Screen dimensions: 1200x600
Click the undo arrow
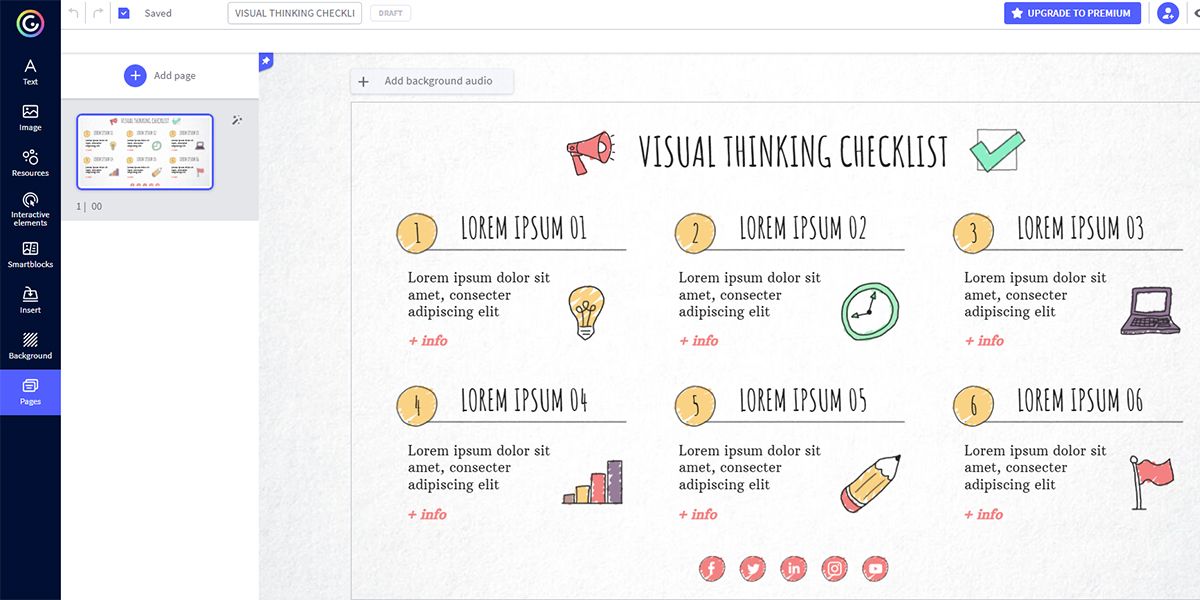click(x=73, y=13)
